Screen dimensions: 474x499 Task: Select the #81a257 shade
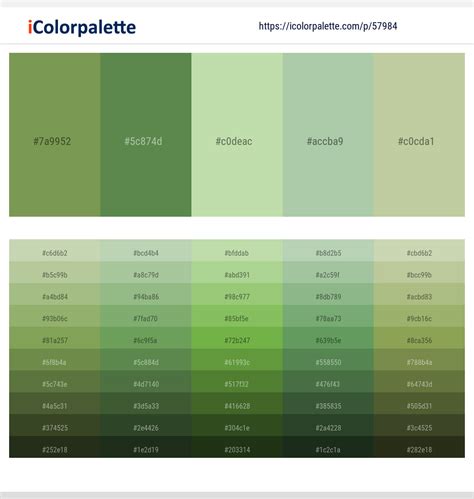coord(55,338)
